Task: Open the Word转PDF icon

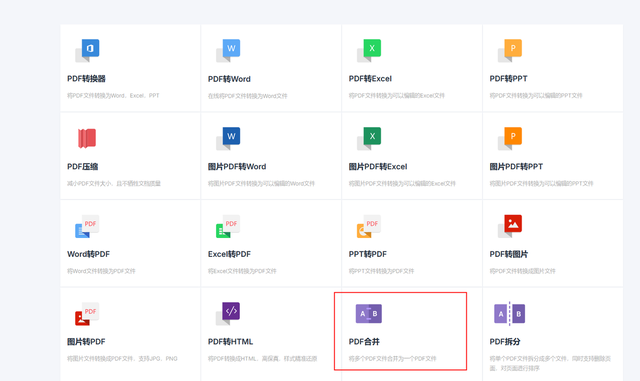Action: 87,226
